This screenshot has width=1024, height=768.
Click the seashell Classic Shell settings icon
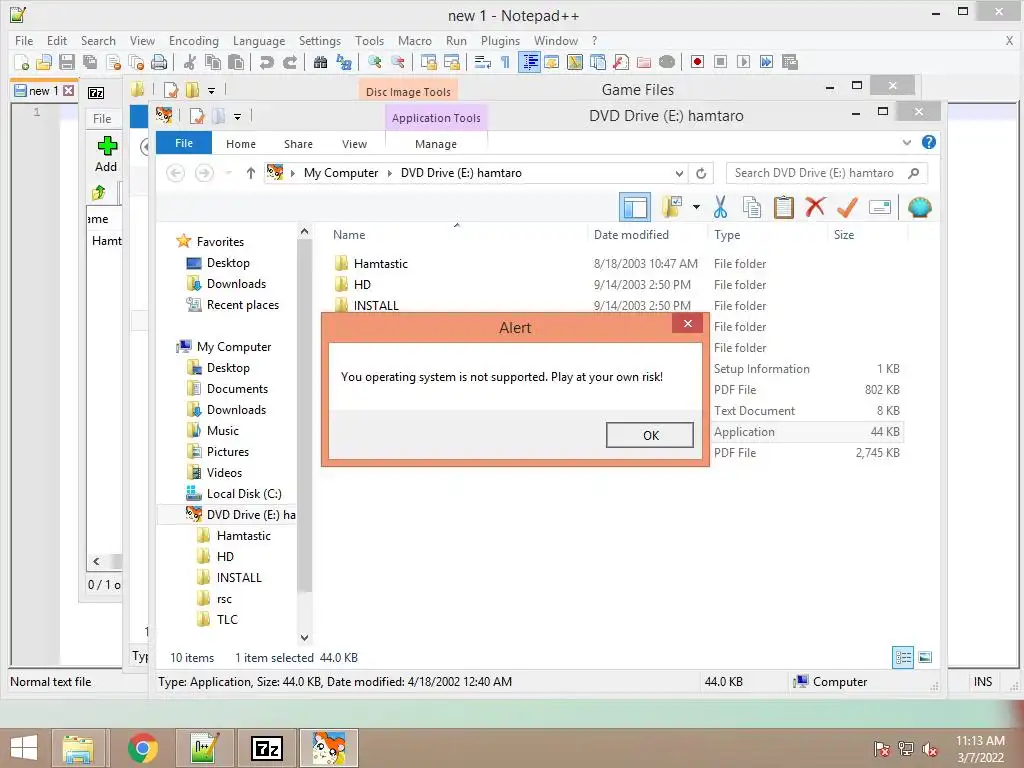tap(920, 208)
